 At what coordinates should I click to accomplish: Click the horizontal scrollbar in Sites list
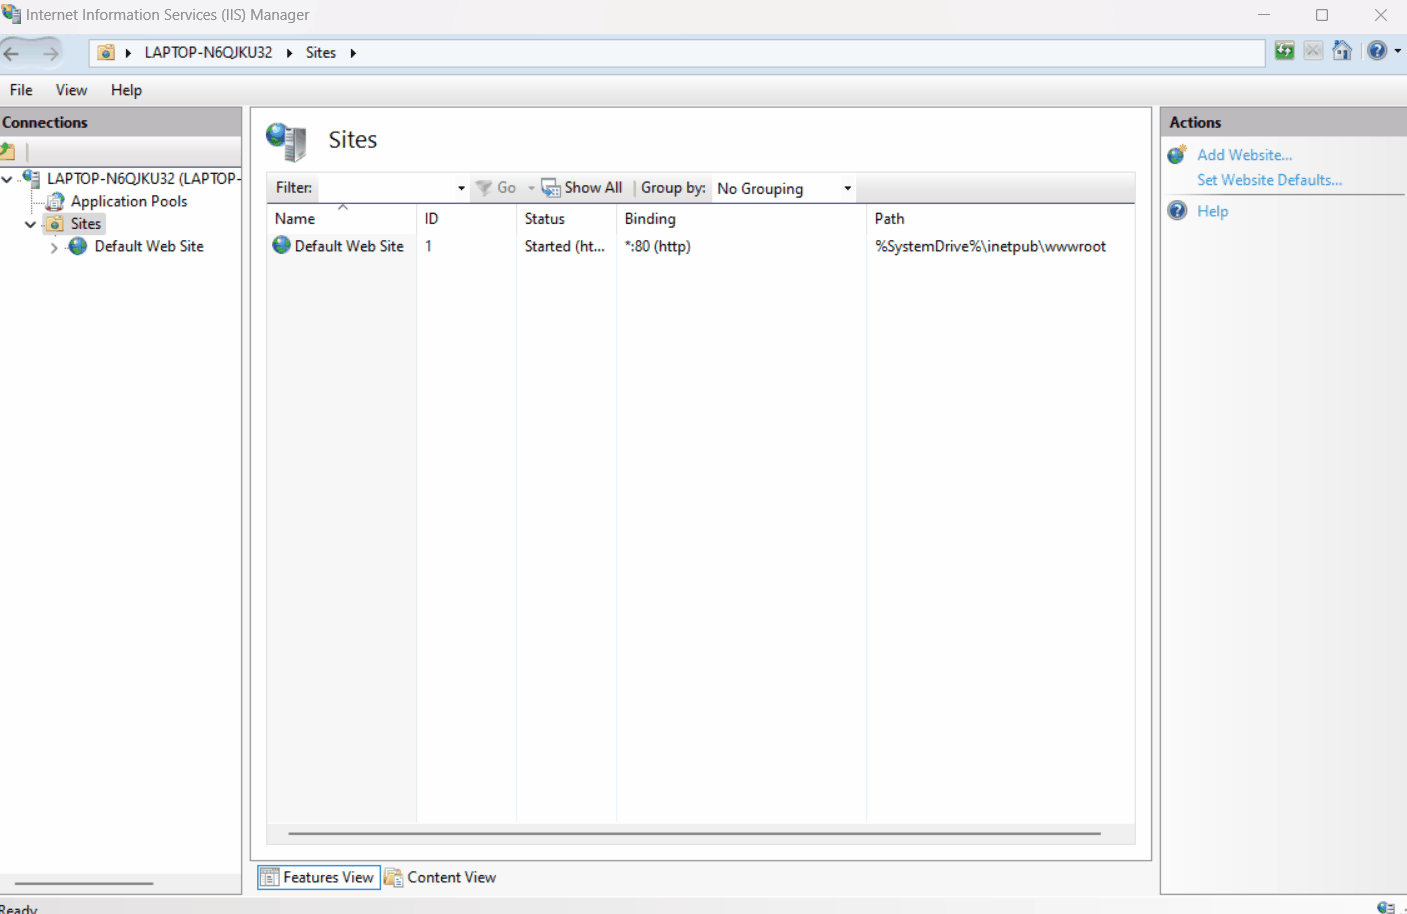694,833
